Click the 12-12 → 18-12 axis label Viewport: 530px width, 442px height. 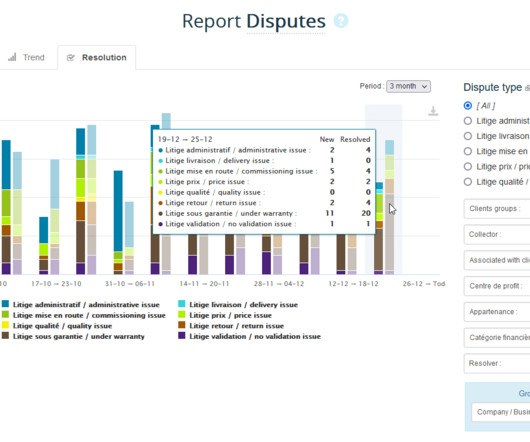point(353,284)
